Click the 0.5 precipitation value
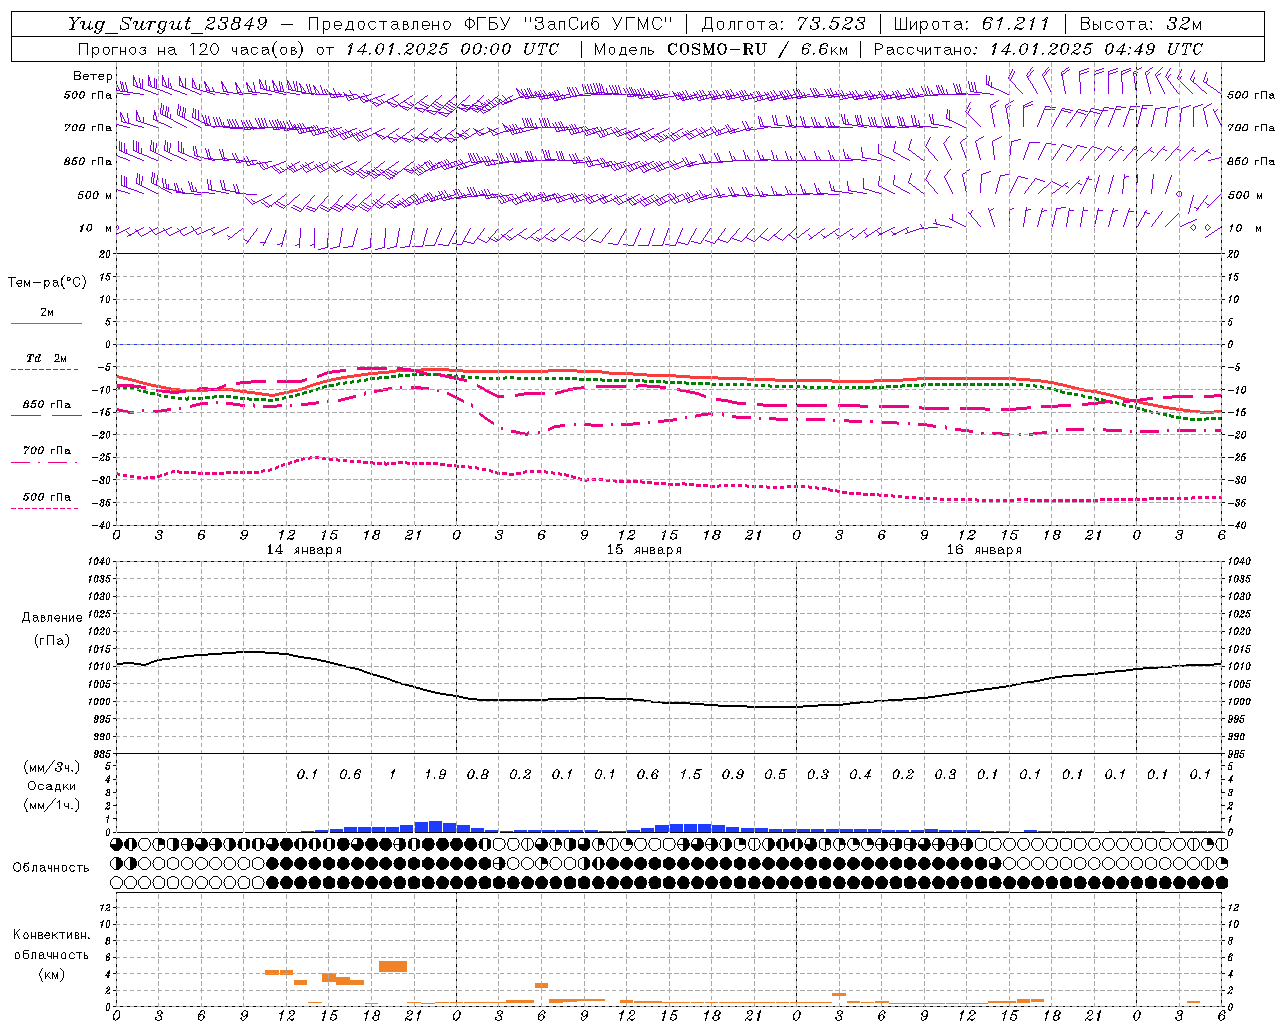 [775, 774]
